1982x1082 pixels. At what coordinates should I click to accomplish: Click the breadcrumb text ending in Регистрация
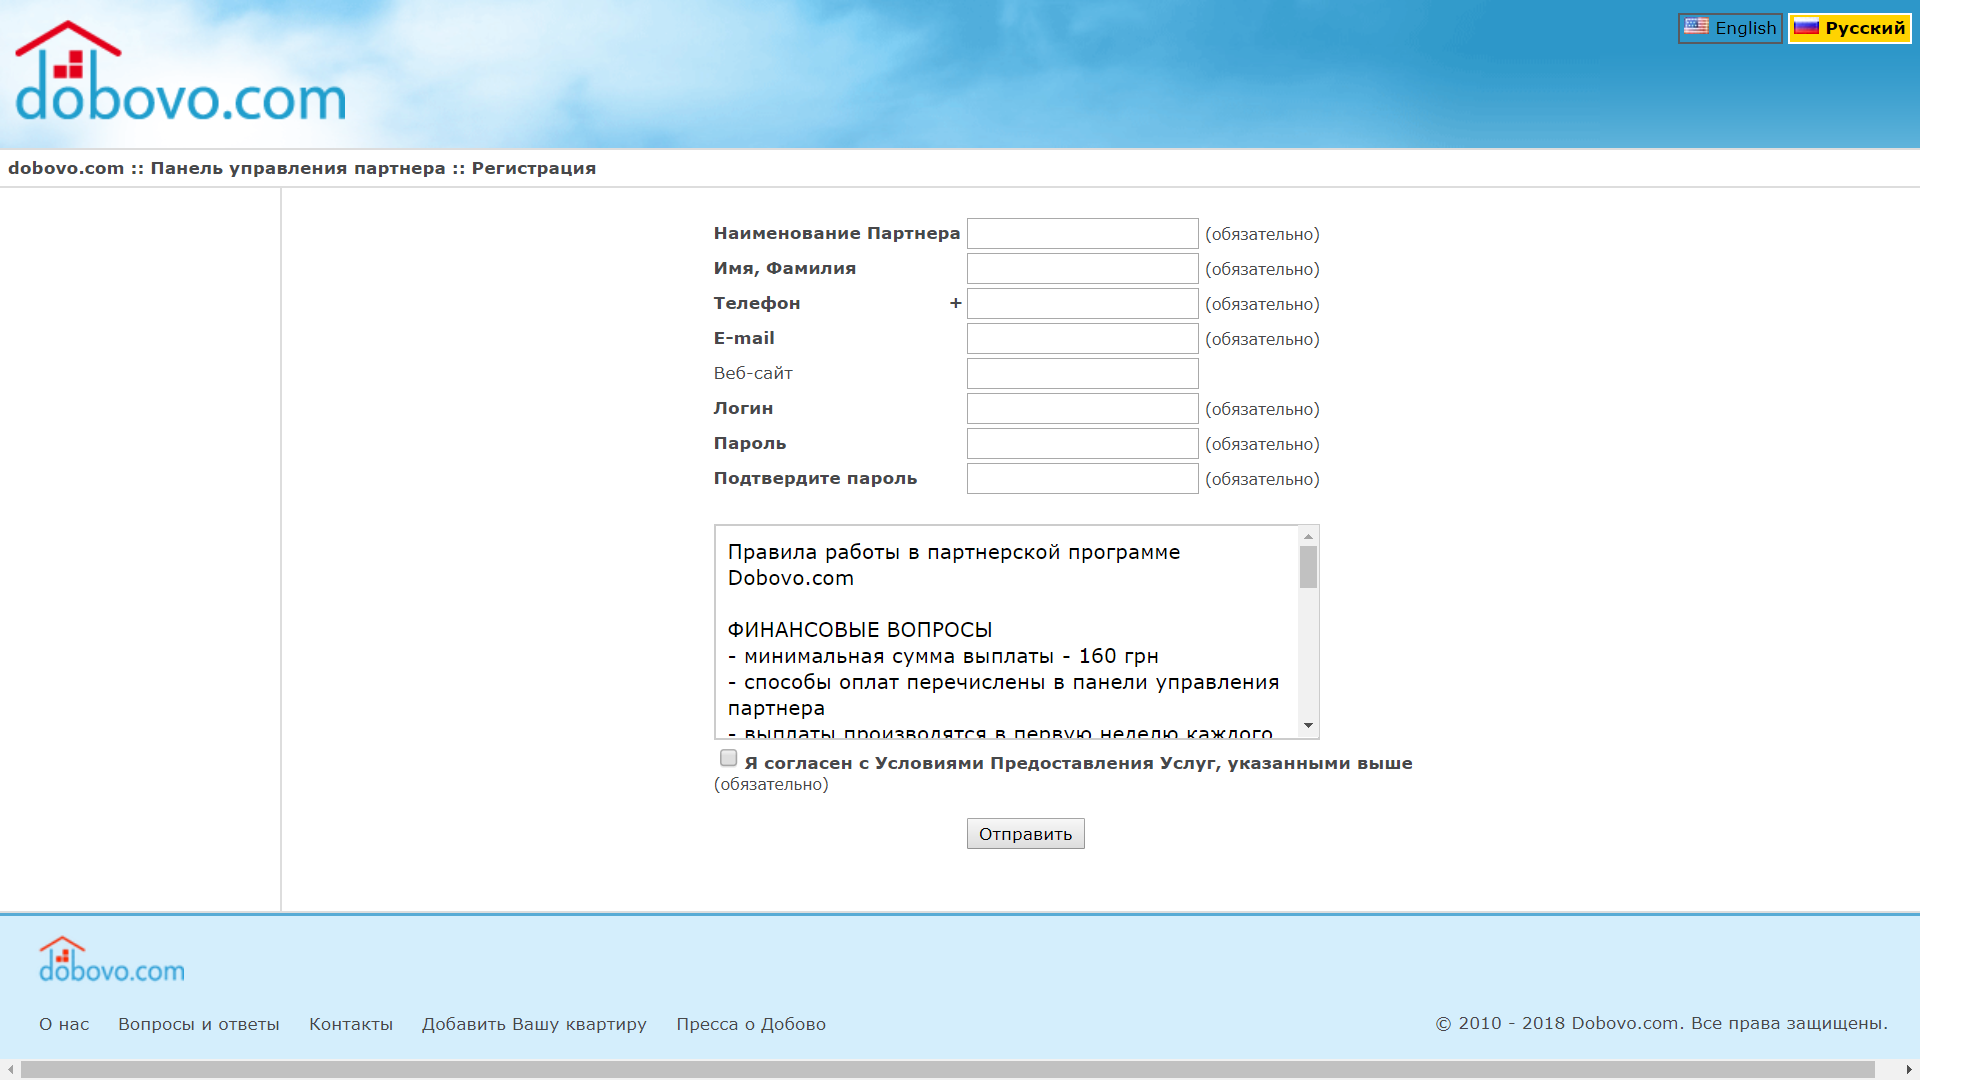pyautogui.click(x=302, y=168)
